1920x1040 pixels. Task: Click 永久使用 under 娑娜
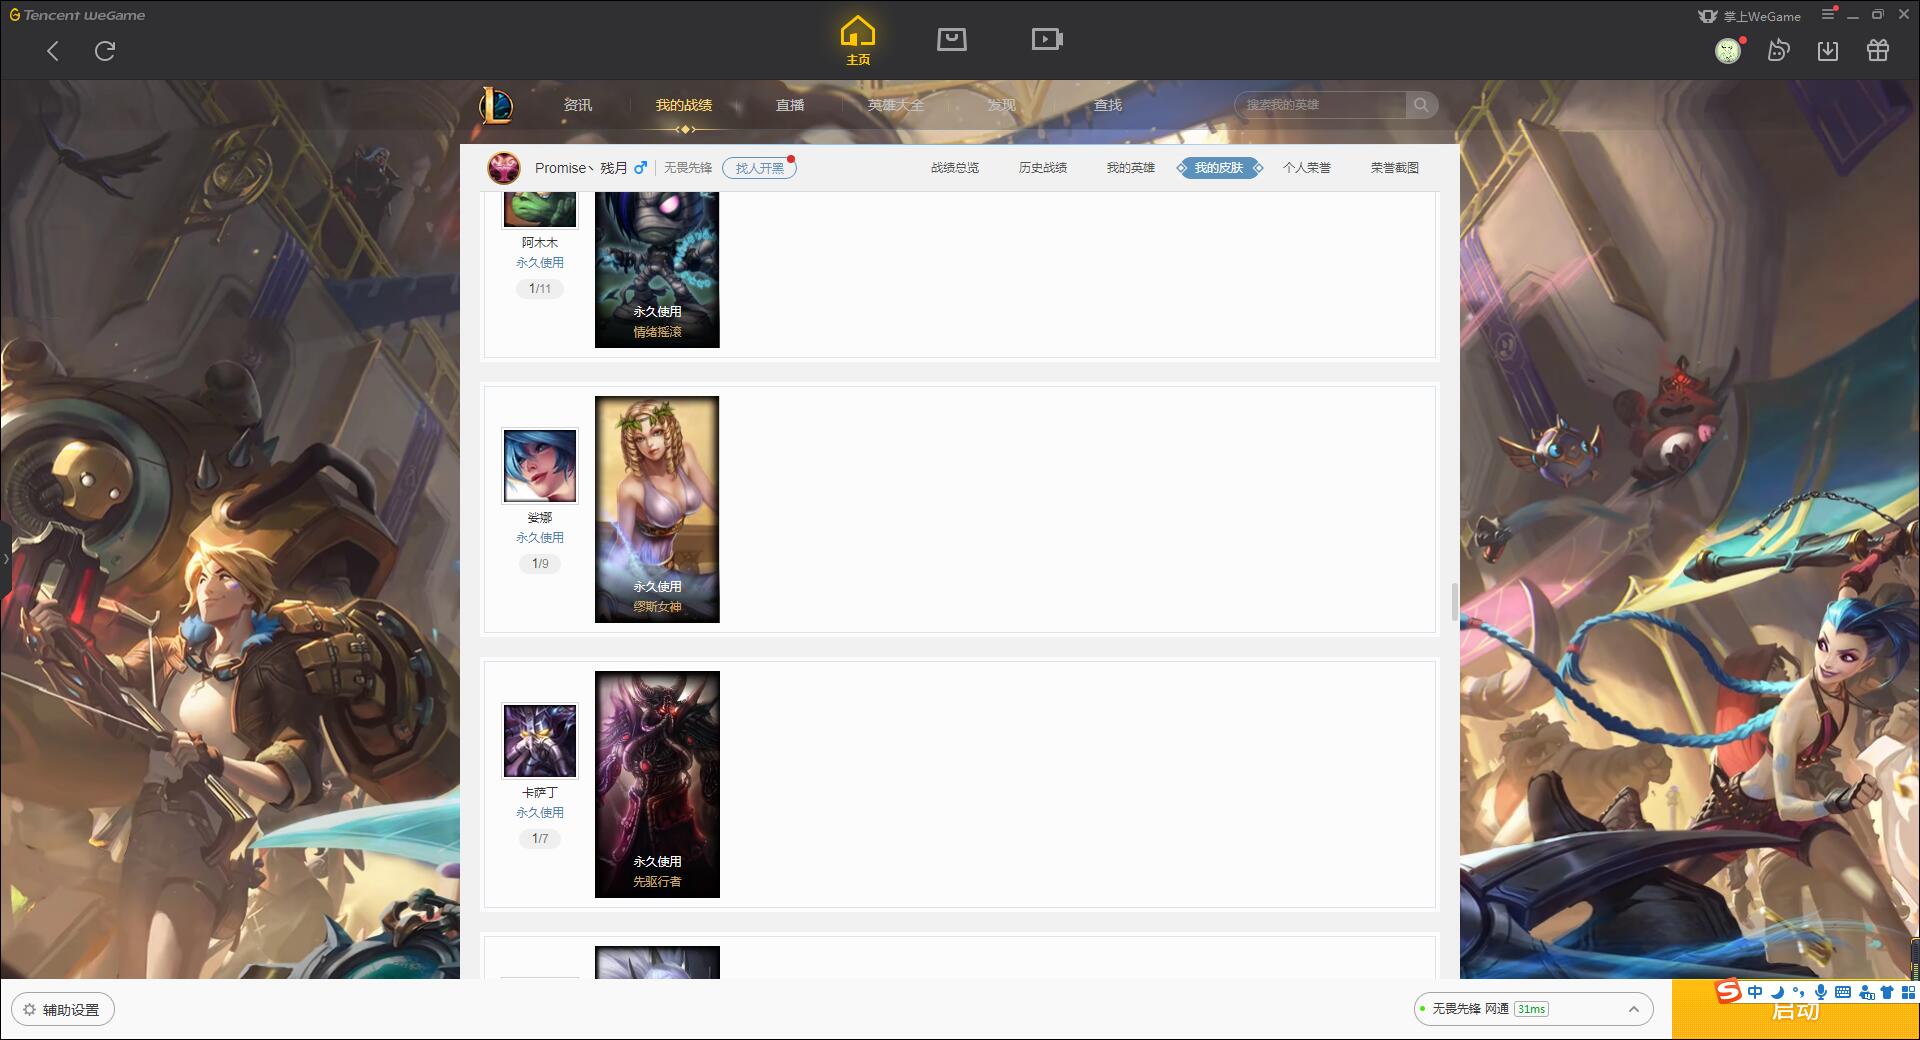coord(540,538)
